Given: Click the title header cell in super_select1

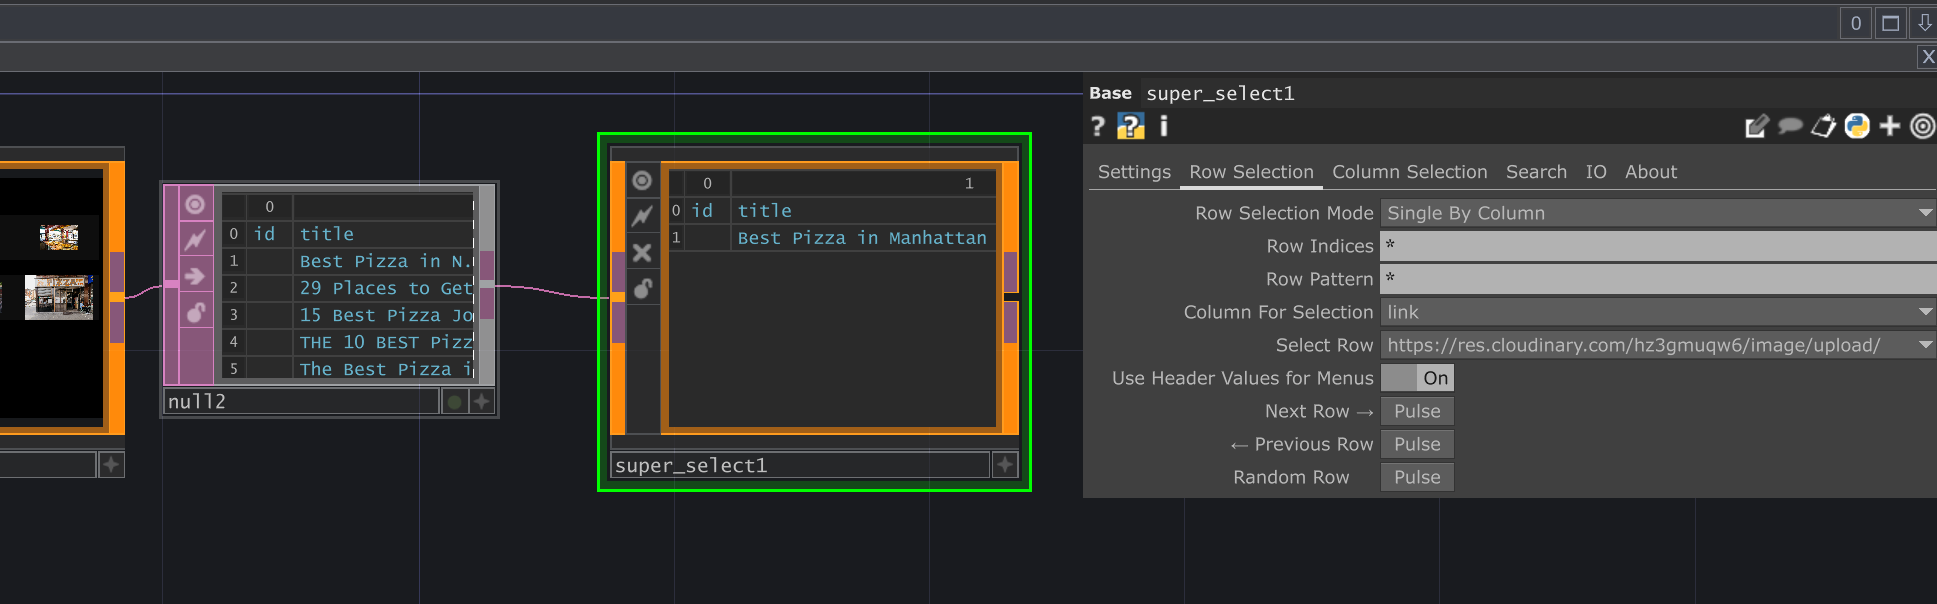Looking at the screenshot, I should [x=862, y=211].
